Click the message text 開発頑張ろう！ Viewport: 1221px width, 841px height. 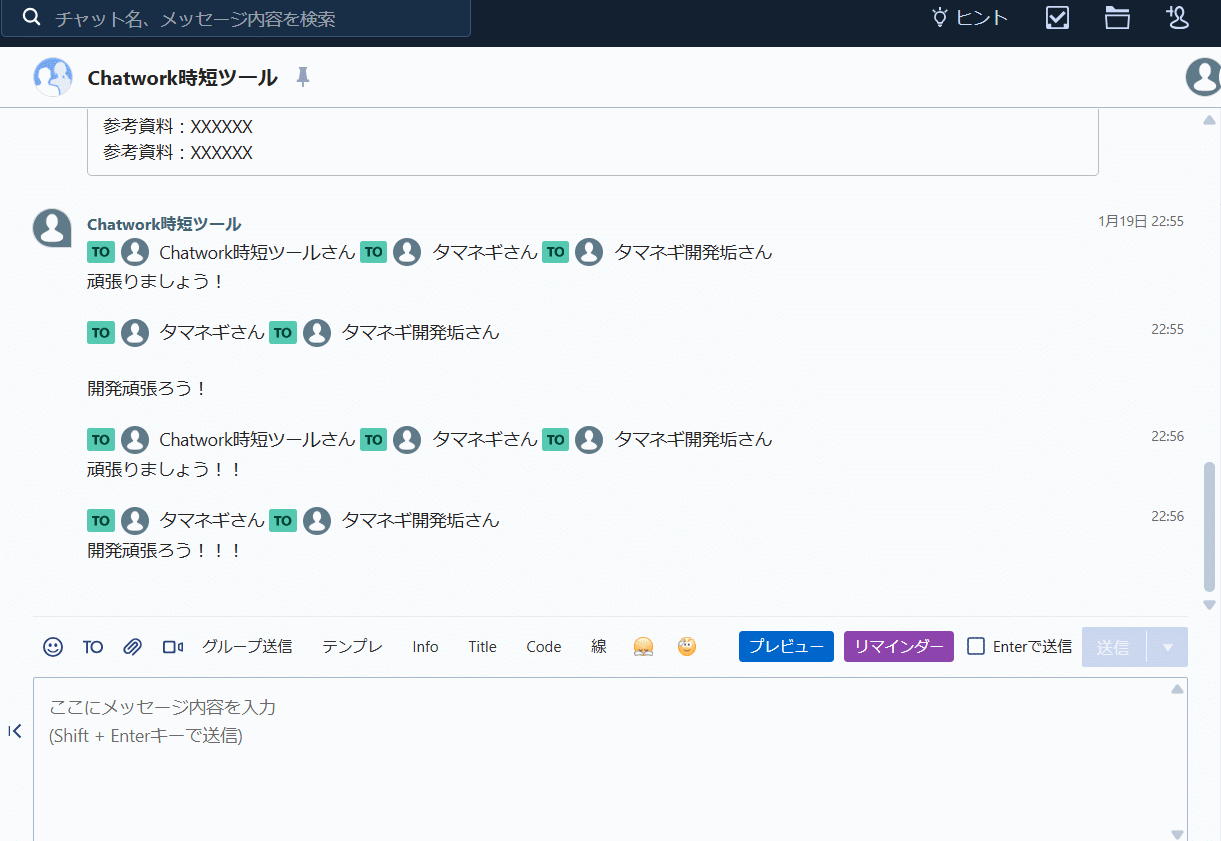click(147, 388)
